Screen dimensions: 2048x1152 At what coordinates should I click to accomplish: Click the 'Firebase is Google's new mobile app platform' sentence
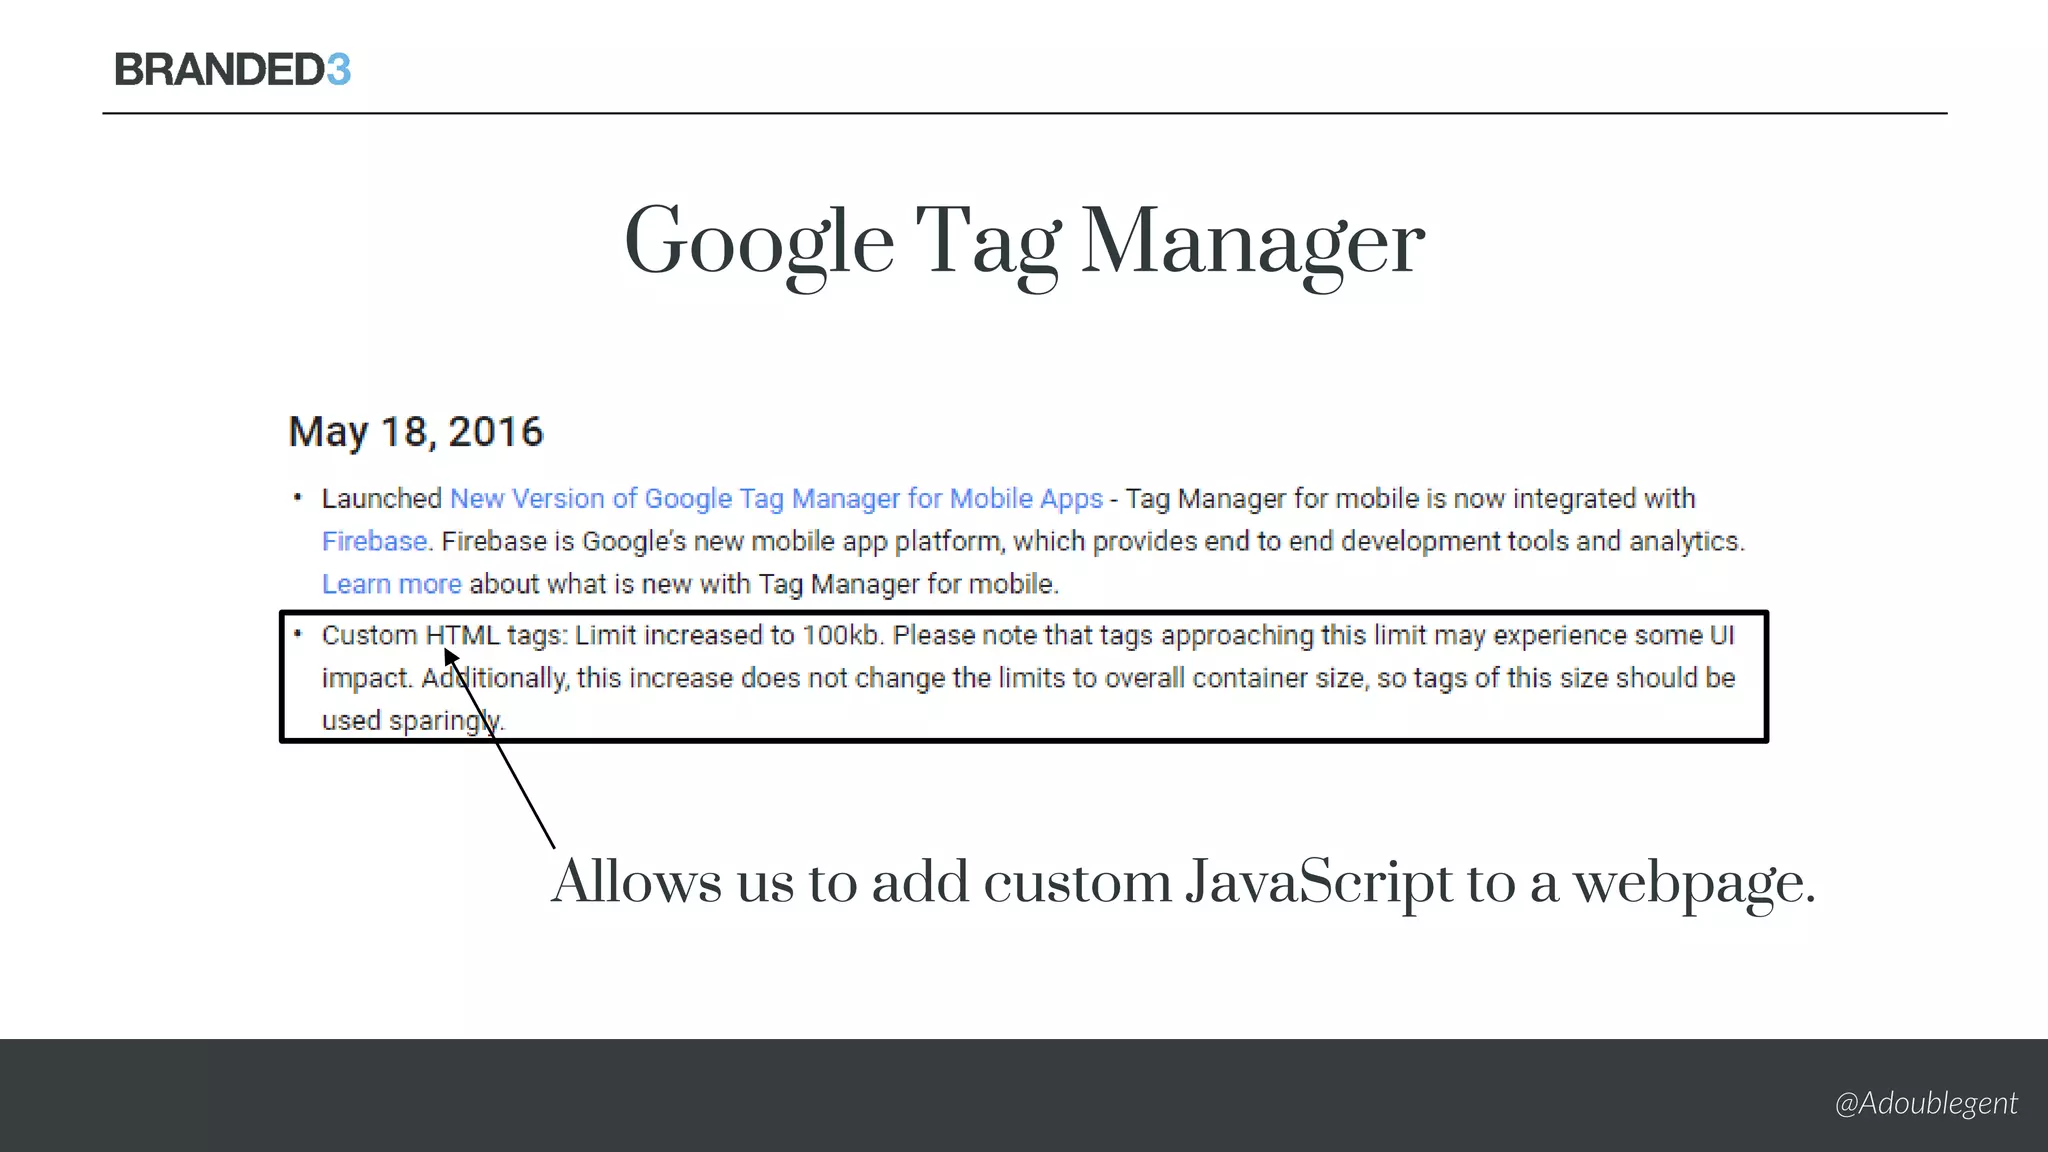pyautogui.click(x=723, y=541)
